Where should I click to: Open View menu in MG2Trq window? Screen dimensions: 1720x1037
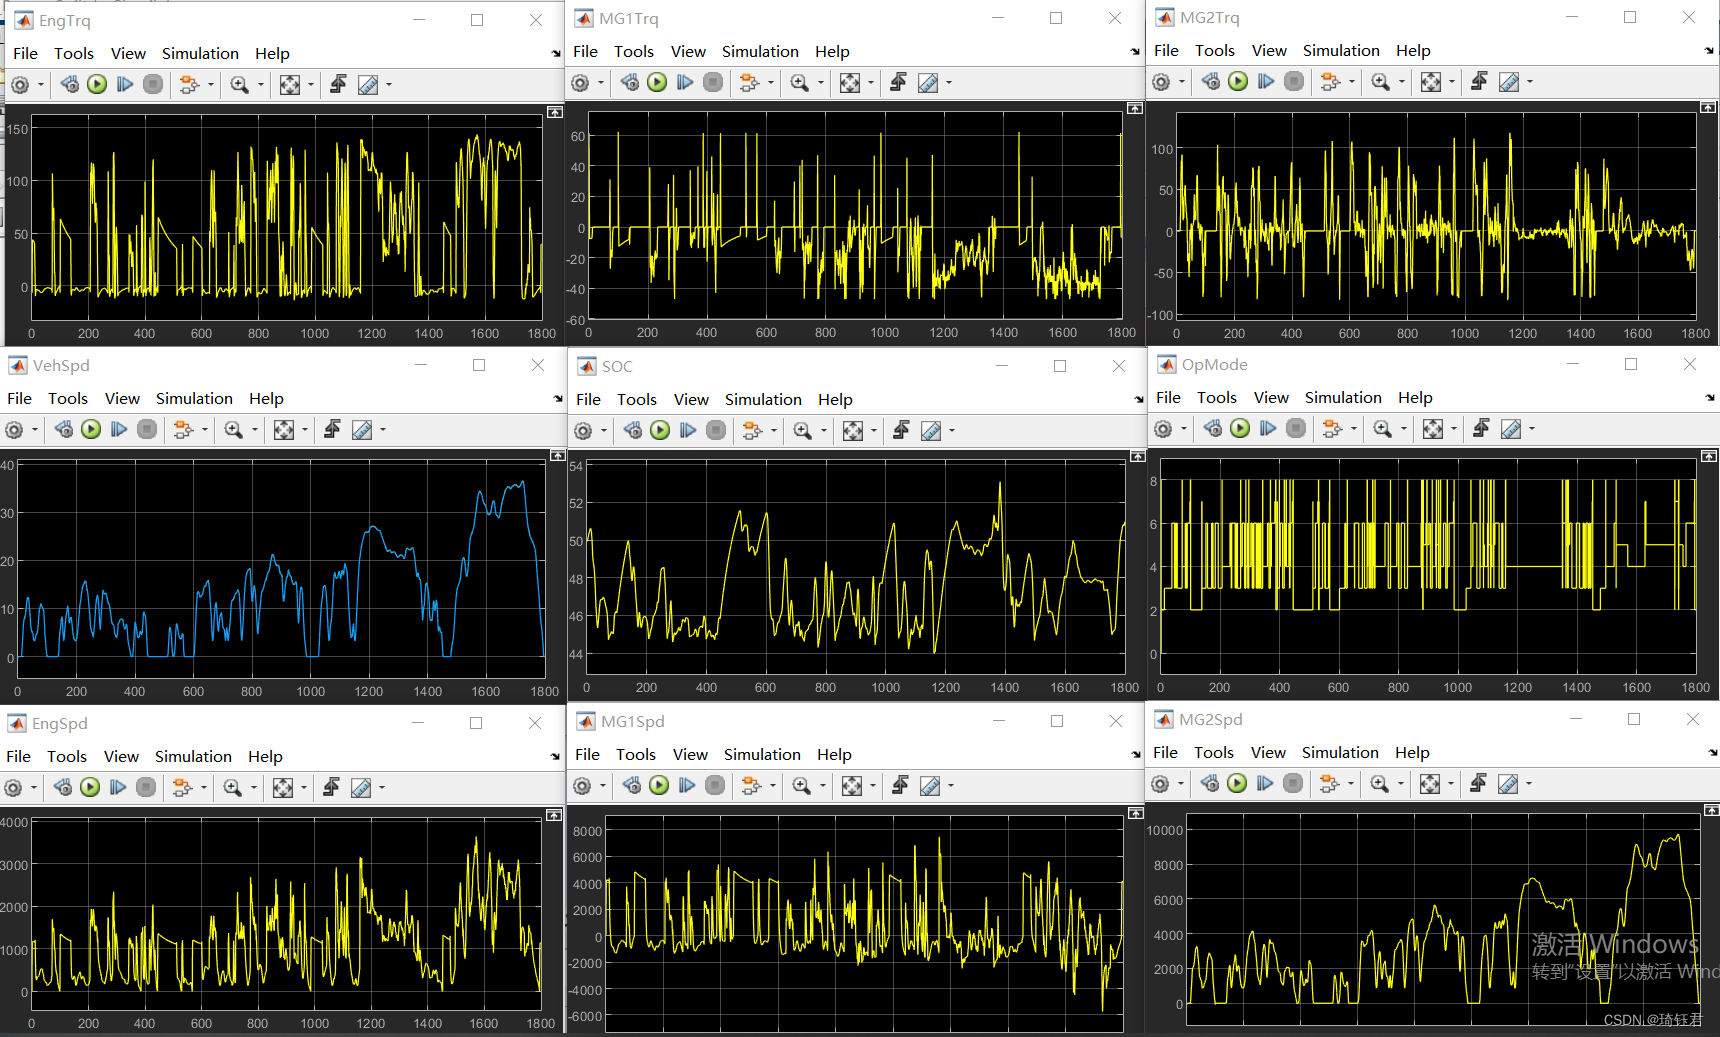(1269, 51)
